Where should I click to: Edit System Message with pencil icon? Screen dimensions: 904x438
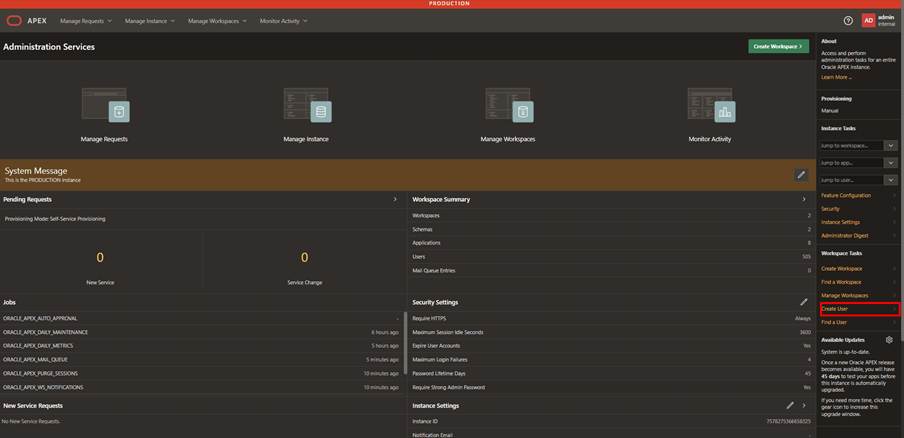801,175
